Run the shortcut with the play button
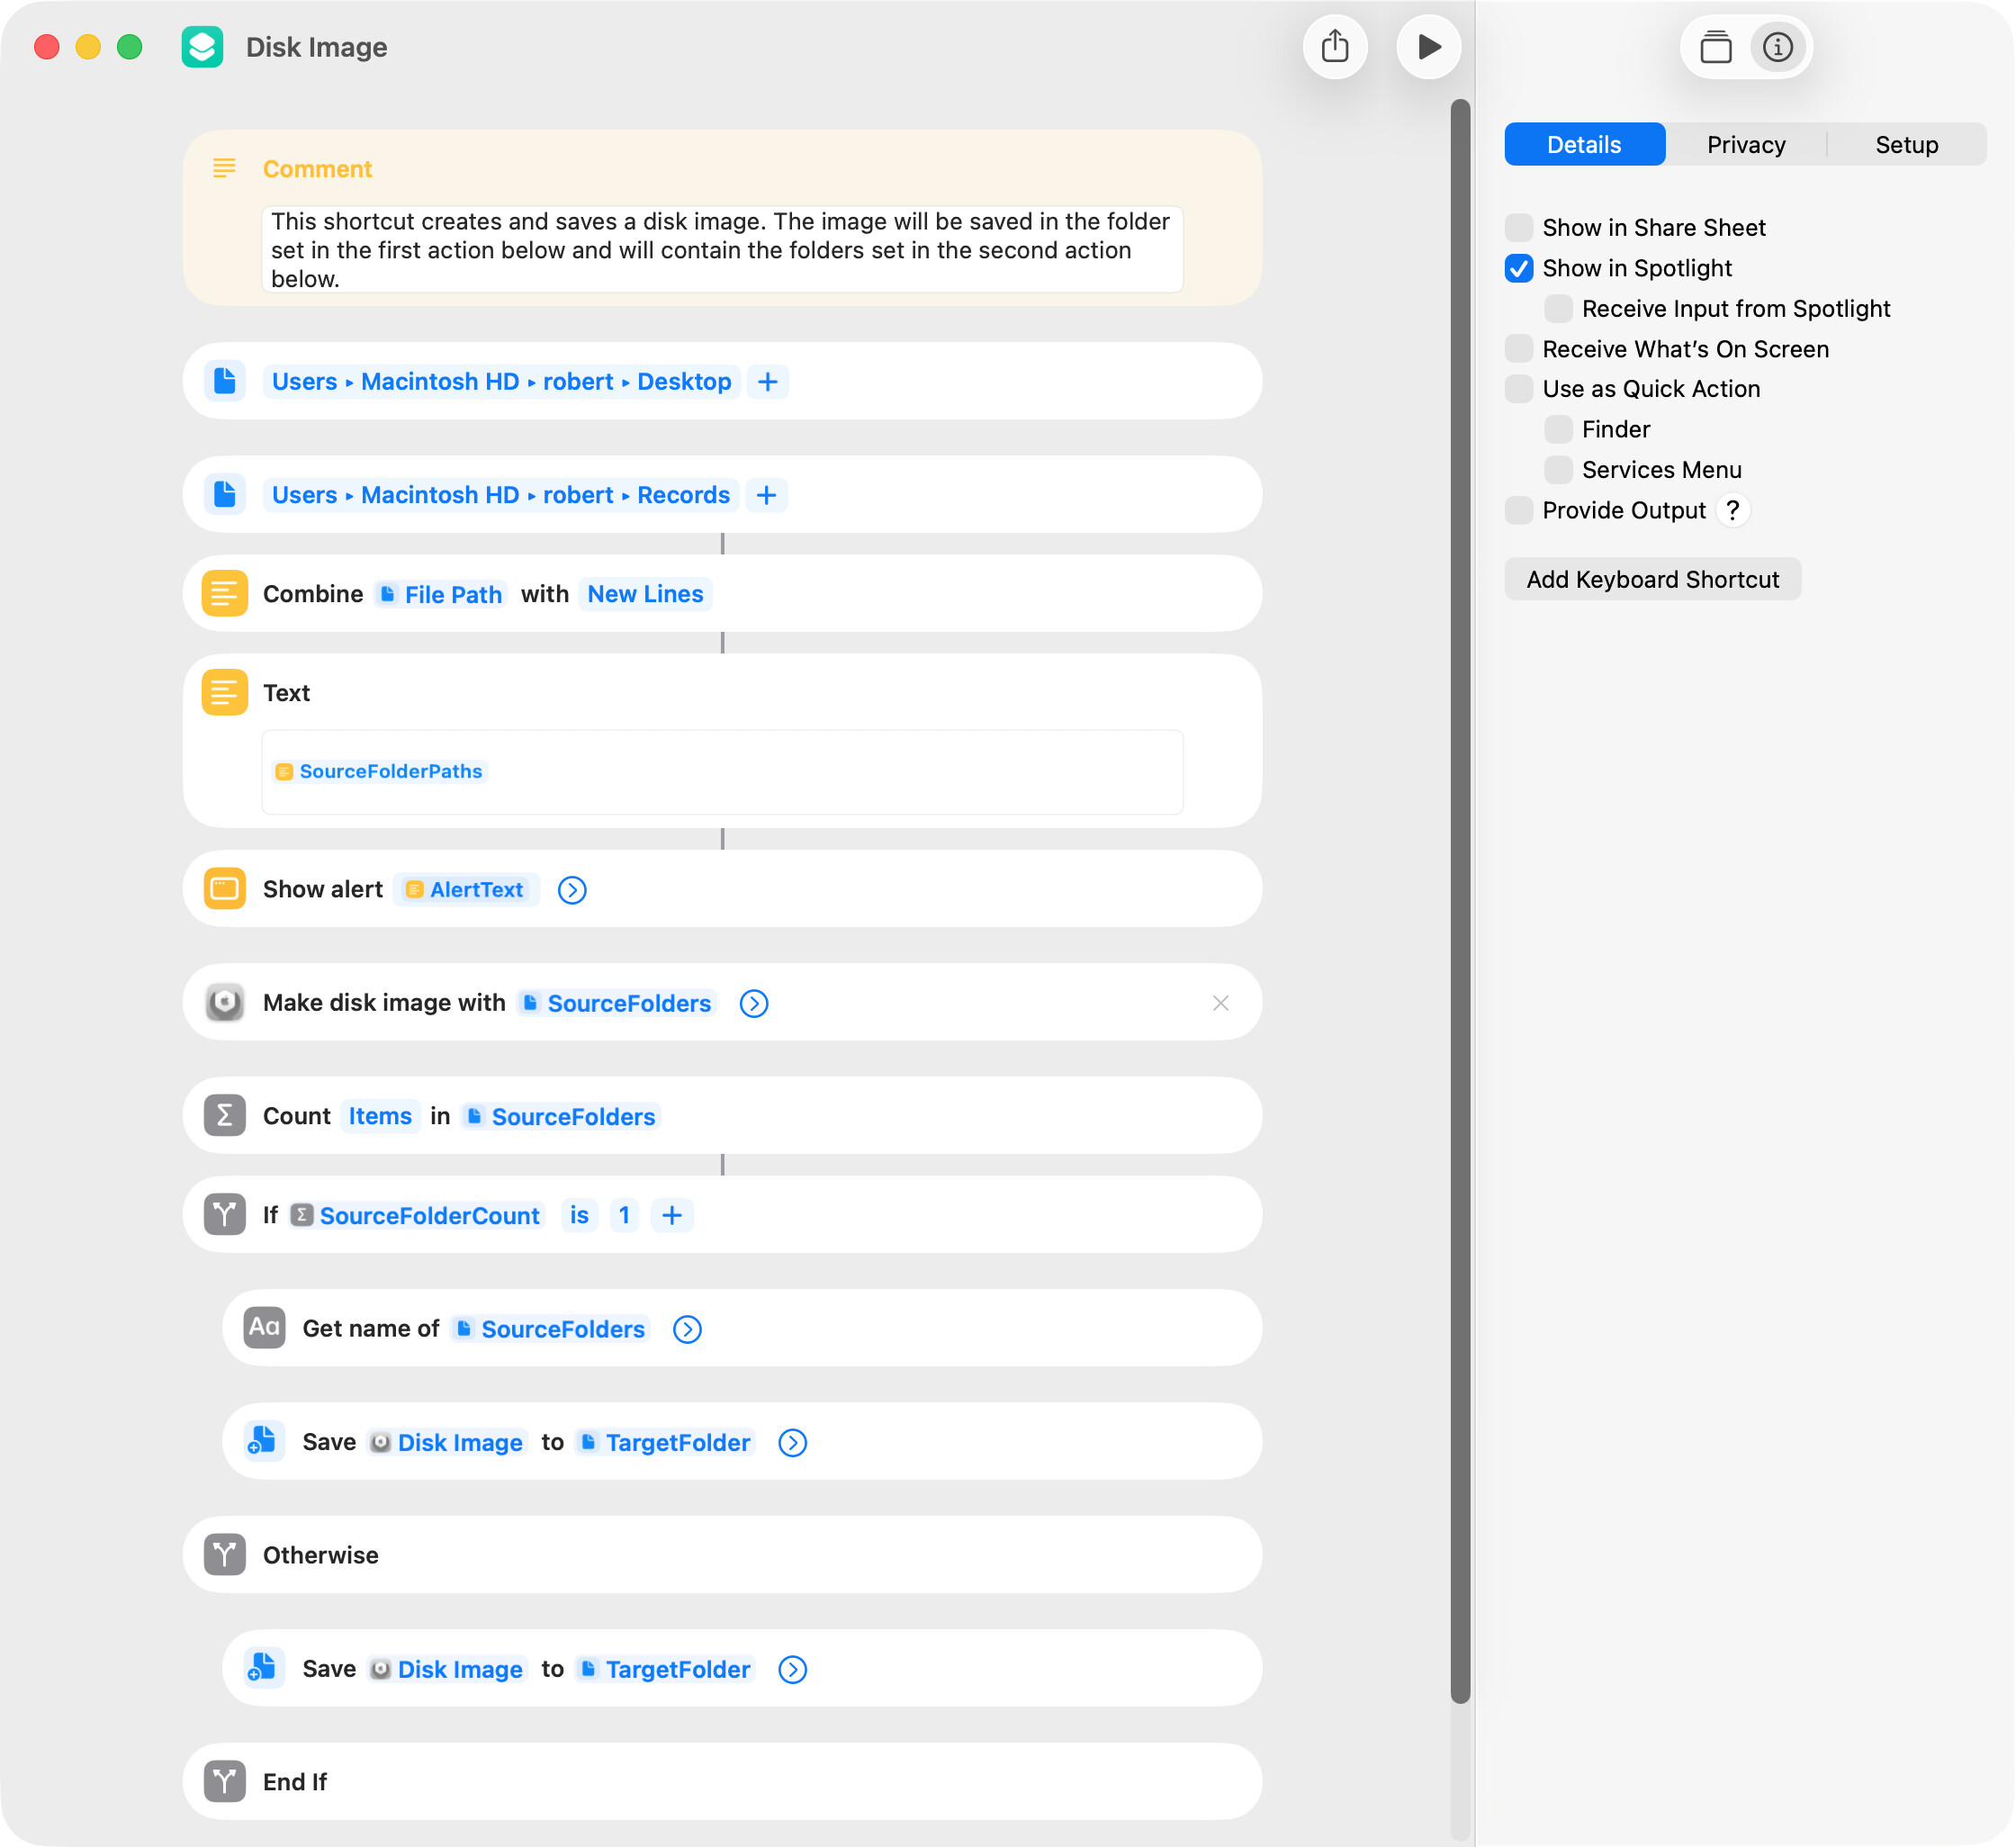The image size is (2016, 1847). (x=1429, y=47)
